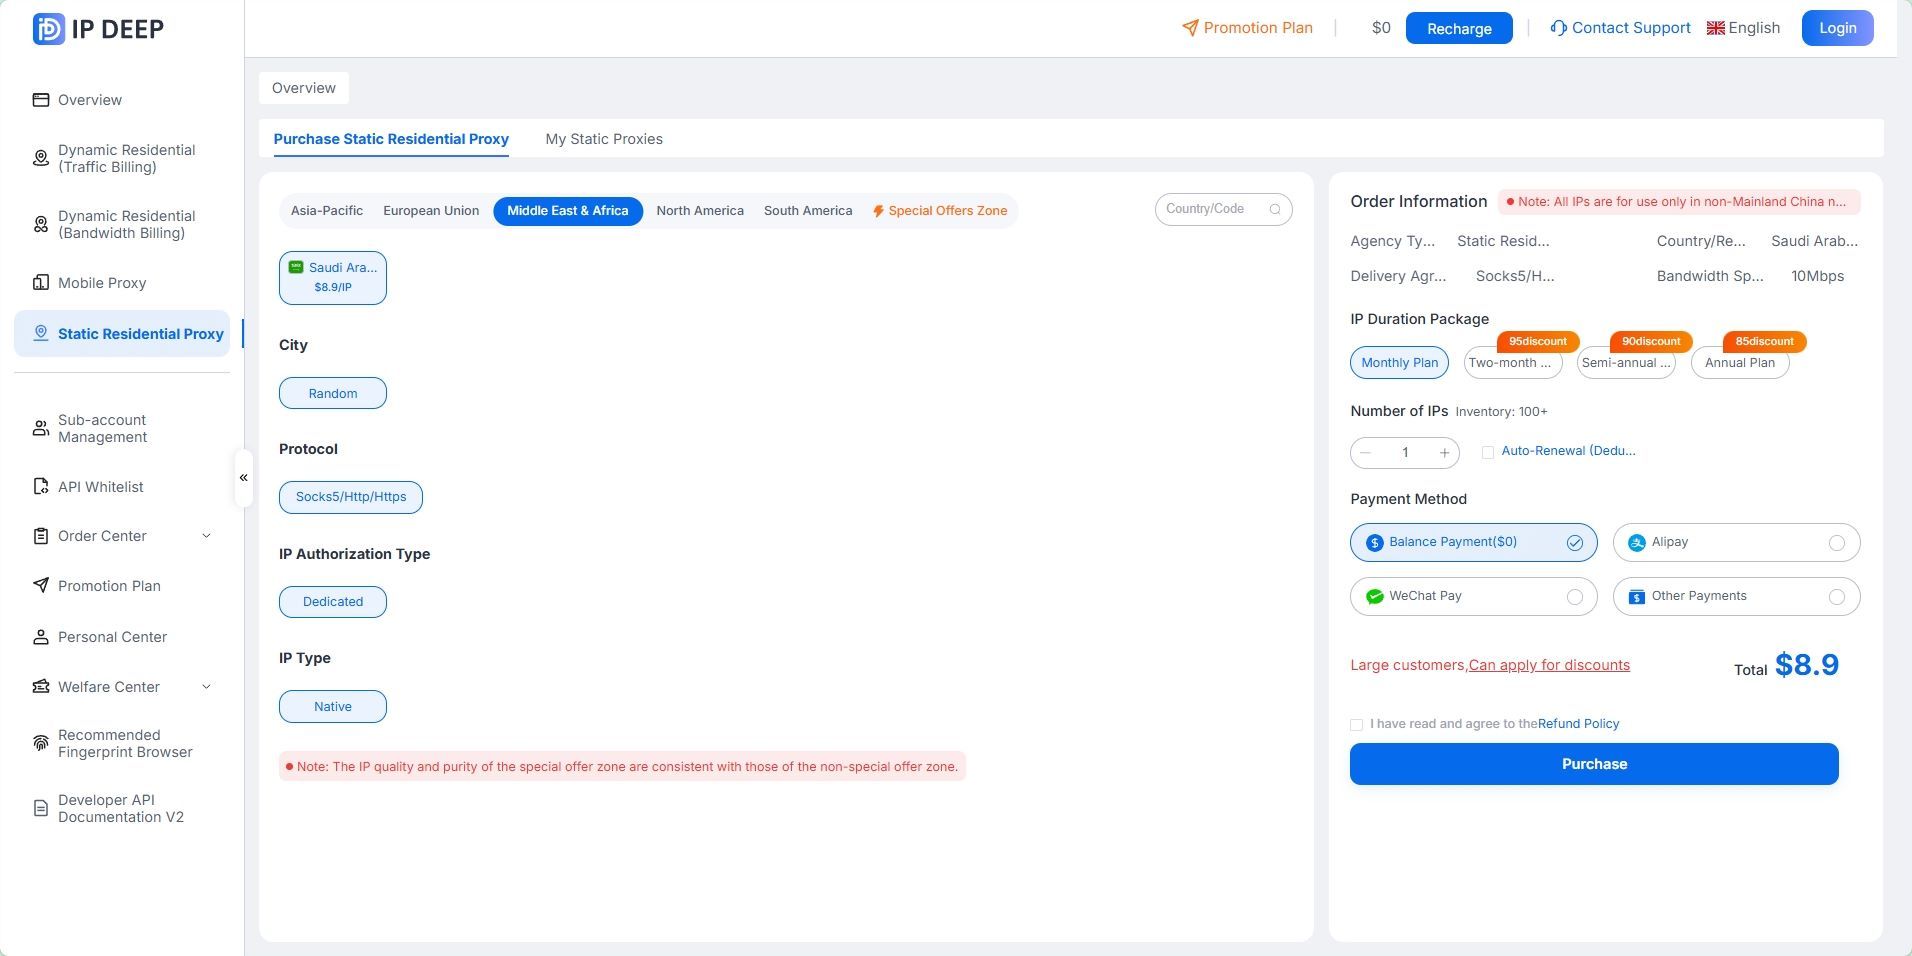Click the Can apply for discounts link

(x=1549, y=665)
